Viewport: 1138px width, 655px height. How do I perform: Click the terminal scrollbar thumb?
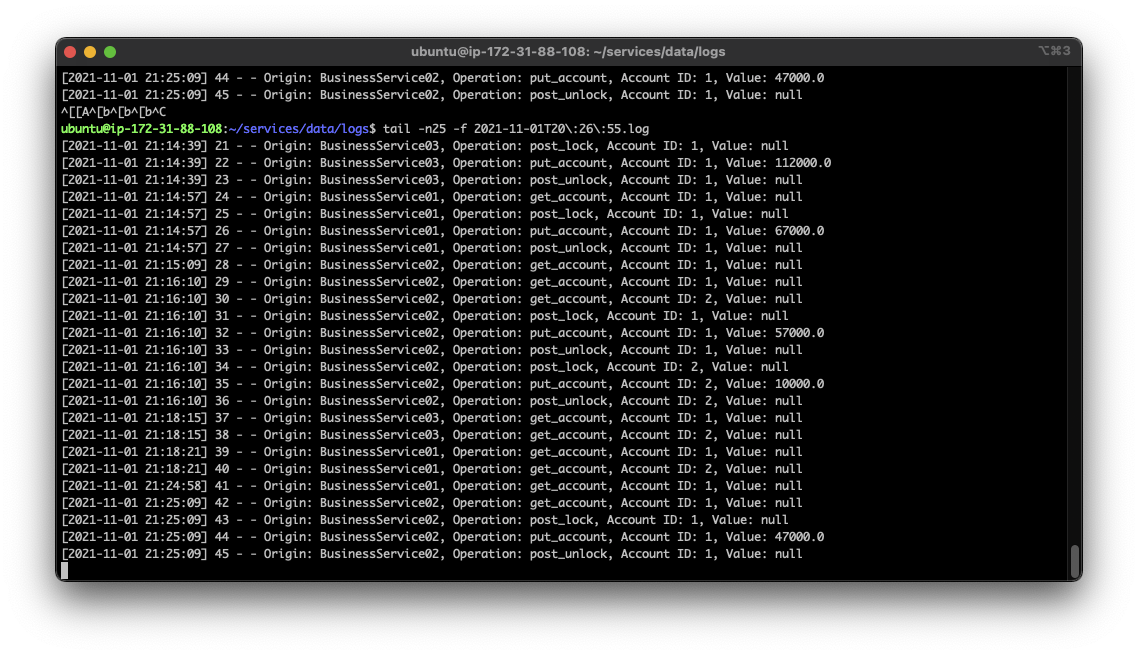click(1075, 561)
